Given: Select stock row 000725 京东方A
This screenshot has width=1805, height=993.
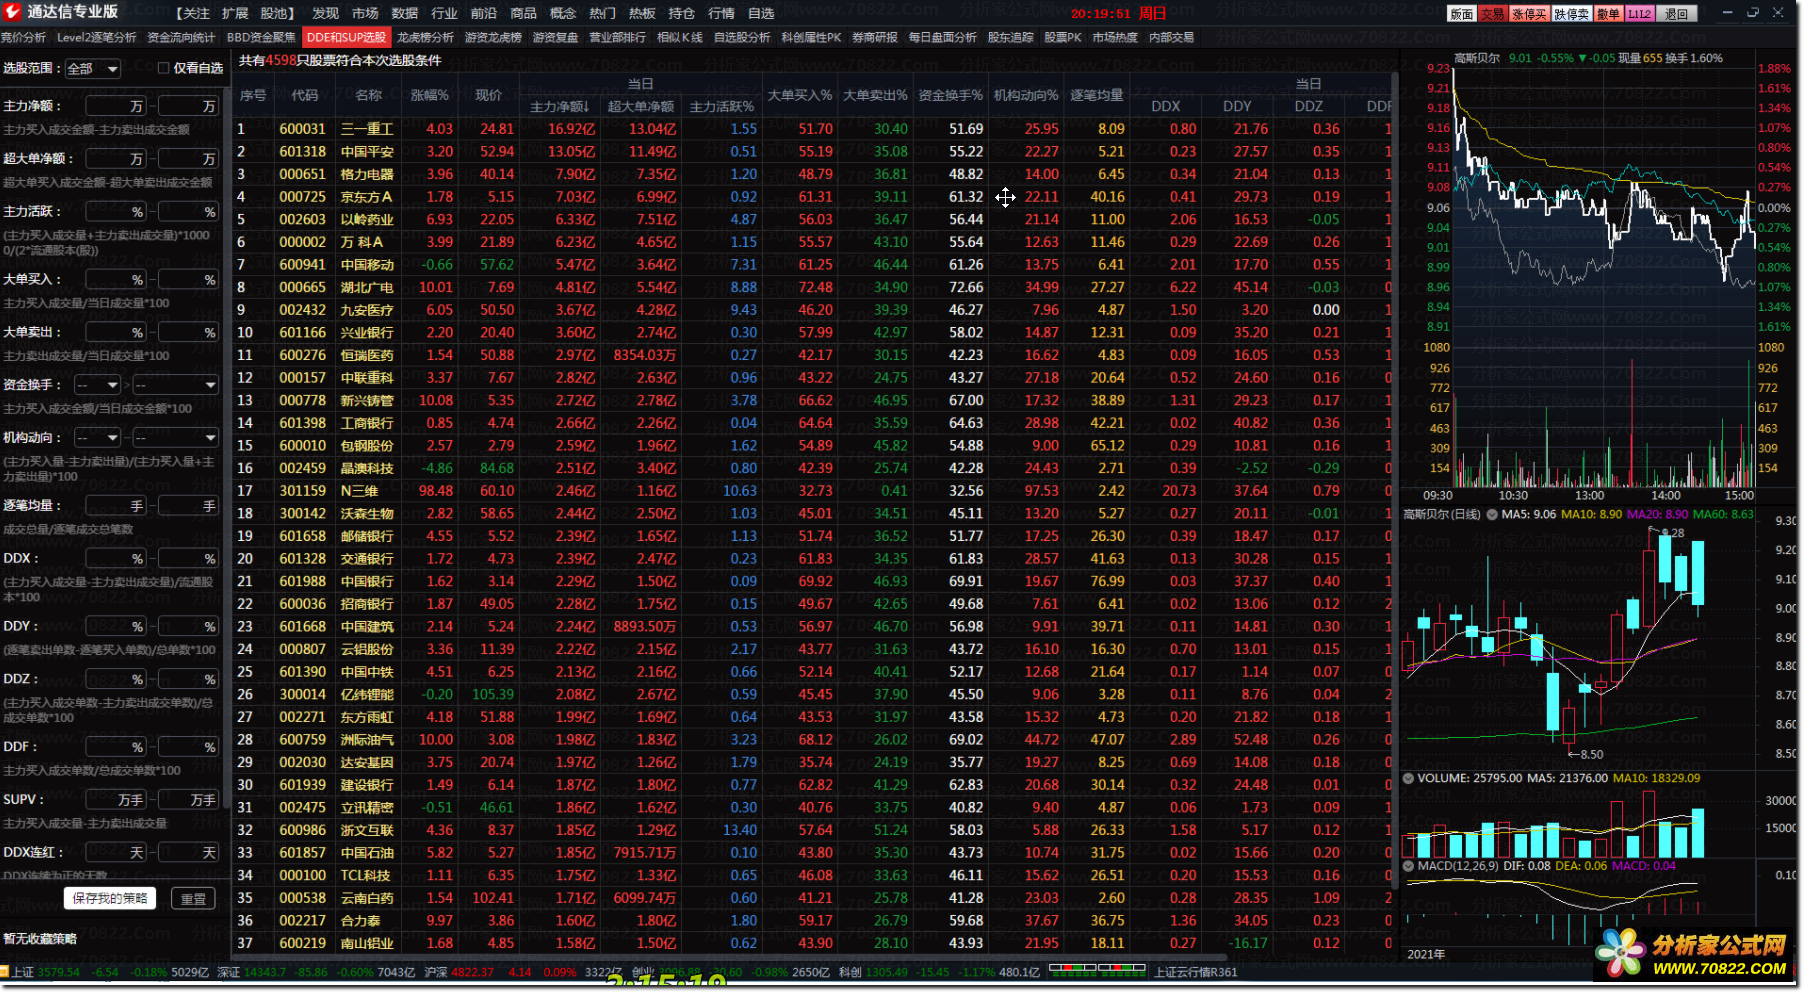Looking at the screenshot, I should [812, 197].
